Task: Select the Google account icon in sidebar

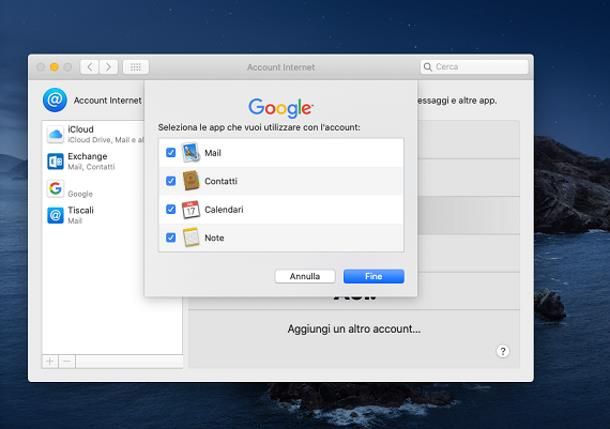Action: (x=55, y=188)
